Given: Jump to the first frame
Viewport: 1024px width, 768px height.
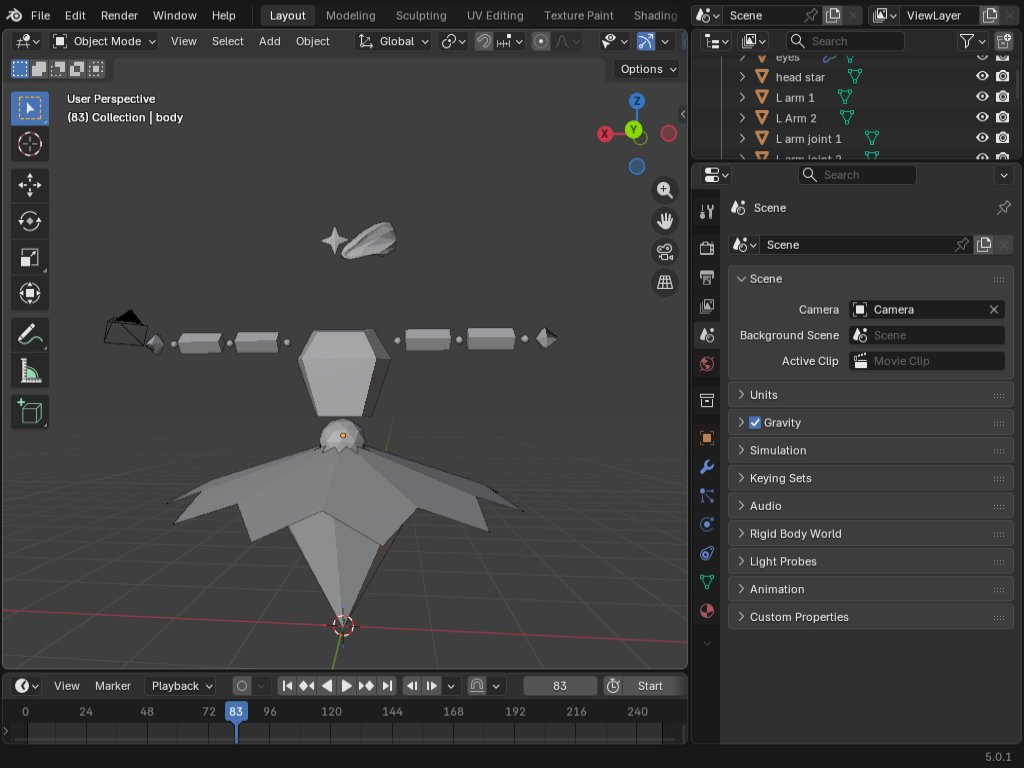Looking at the screenshot, I should [x=287, y=686].
